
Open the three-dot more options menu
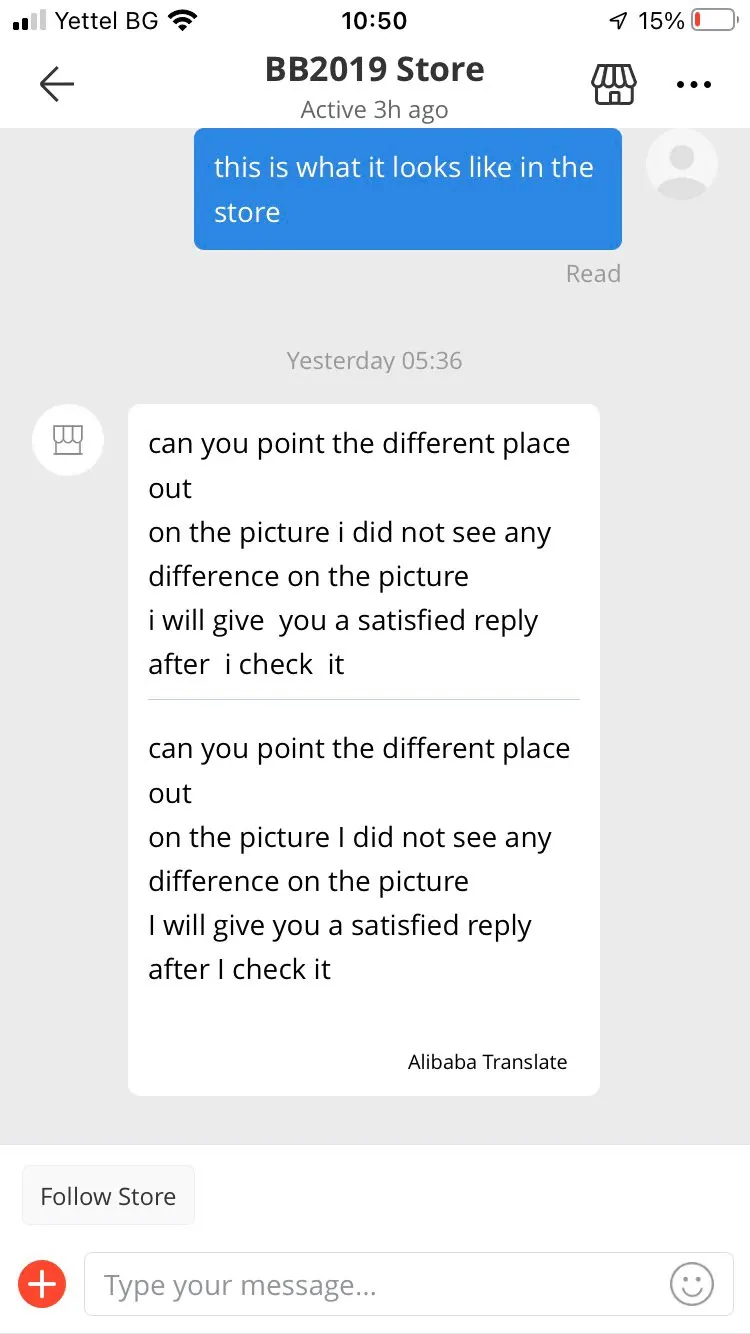coord(693,85)
